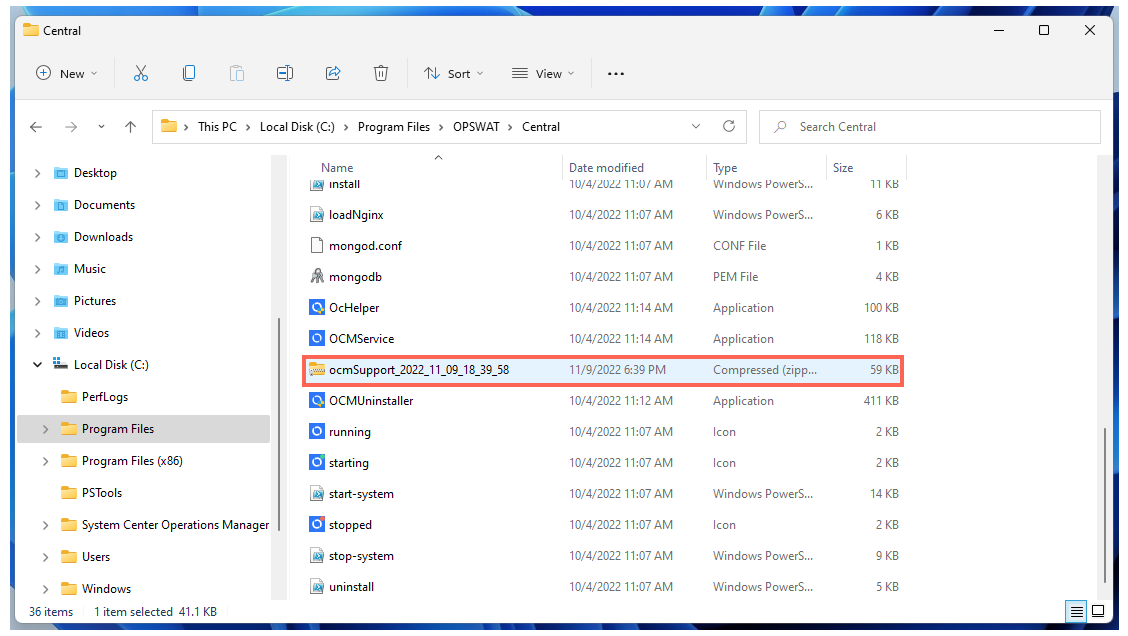Select Pictures in the navigation pane

[95, 301]
